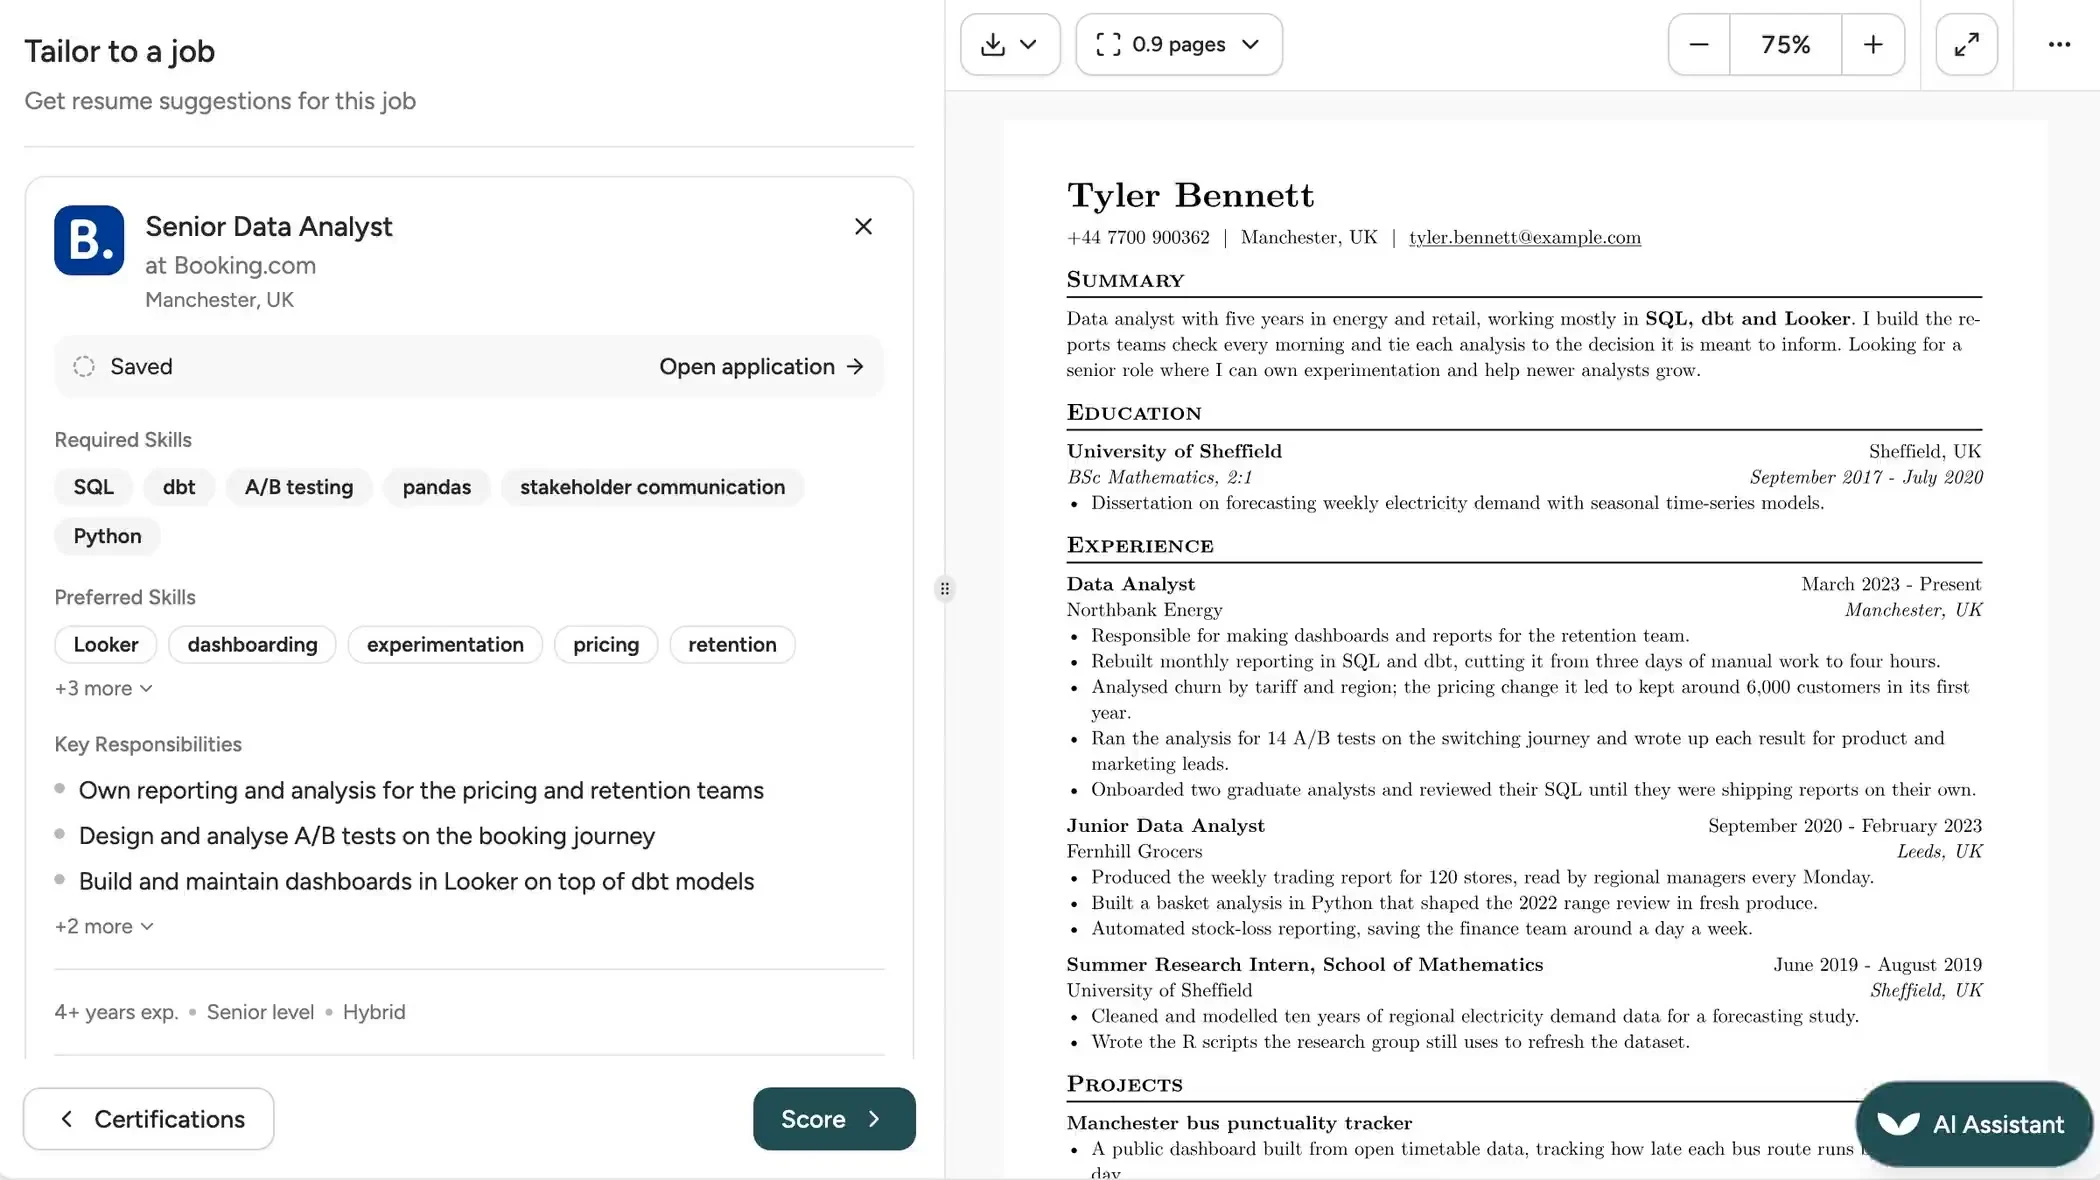Select the Python skill chip
Screen dimensions: 2100x1180
point(107,536)
